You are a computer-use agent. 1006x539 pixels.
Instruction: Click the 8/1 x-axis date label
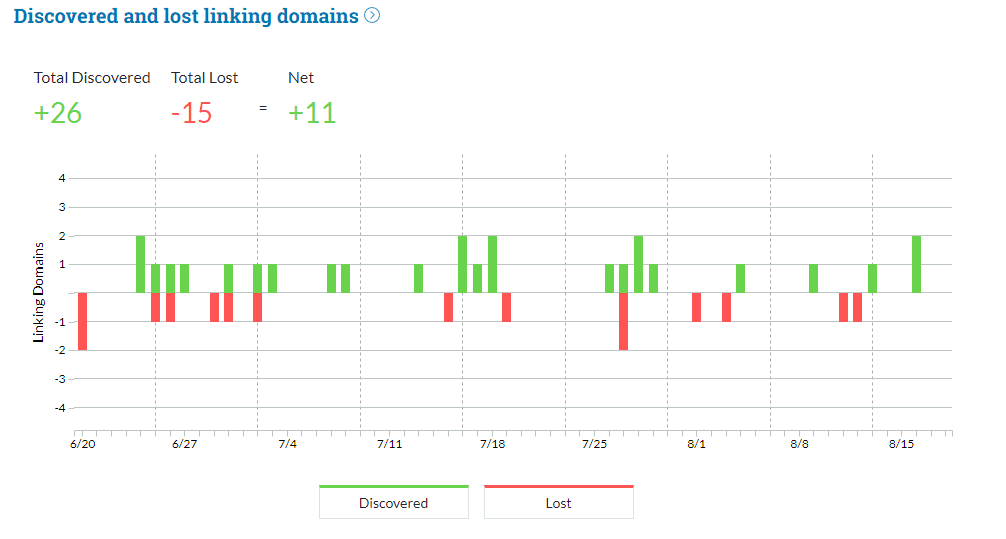[697, 444]
